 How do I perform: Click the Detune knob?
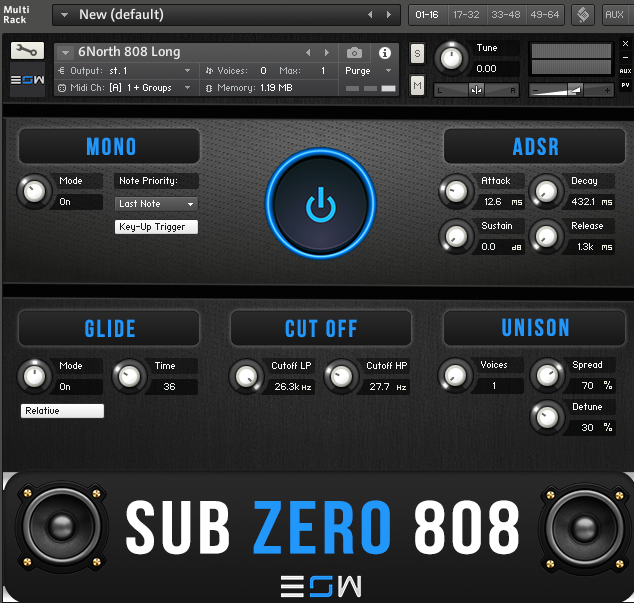point(547,417)
